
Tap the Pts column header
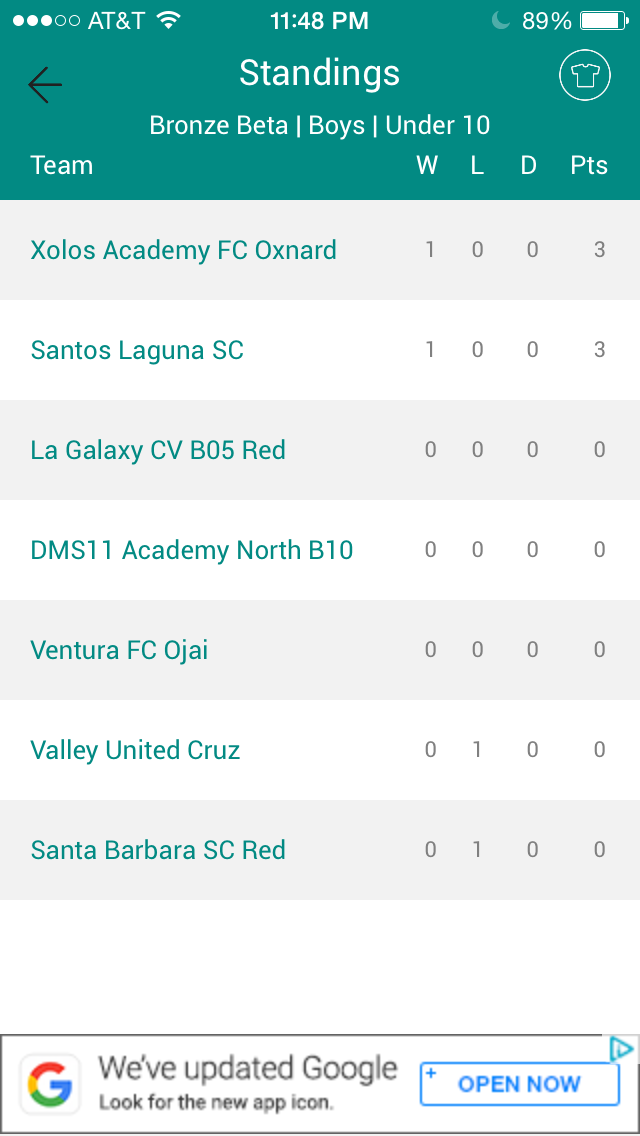(x=589, y=165)
